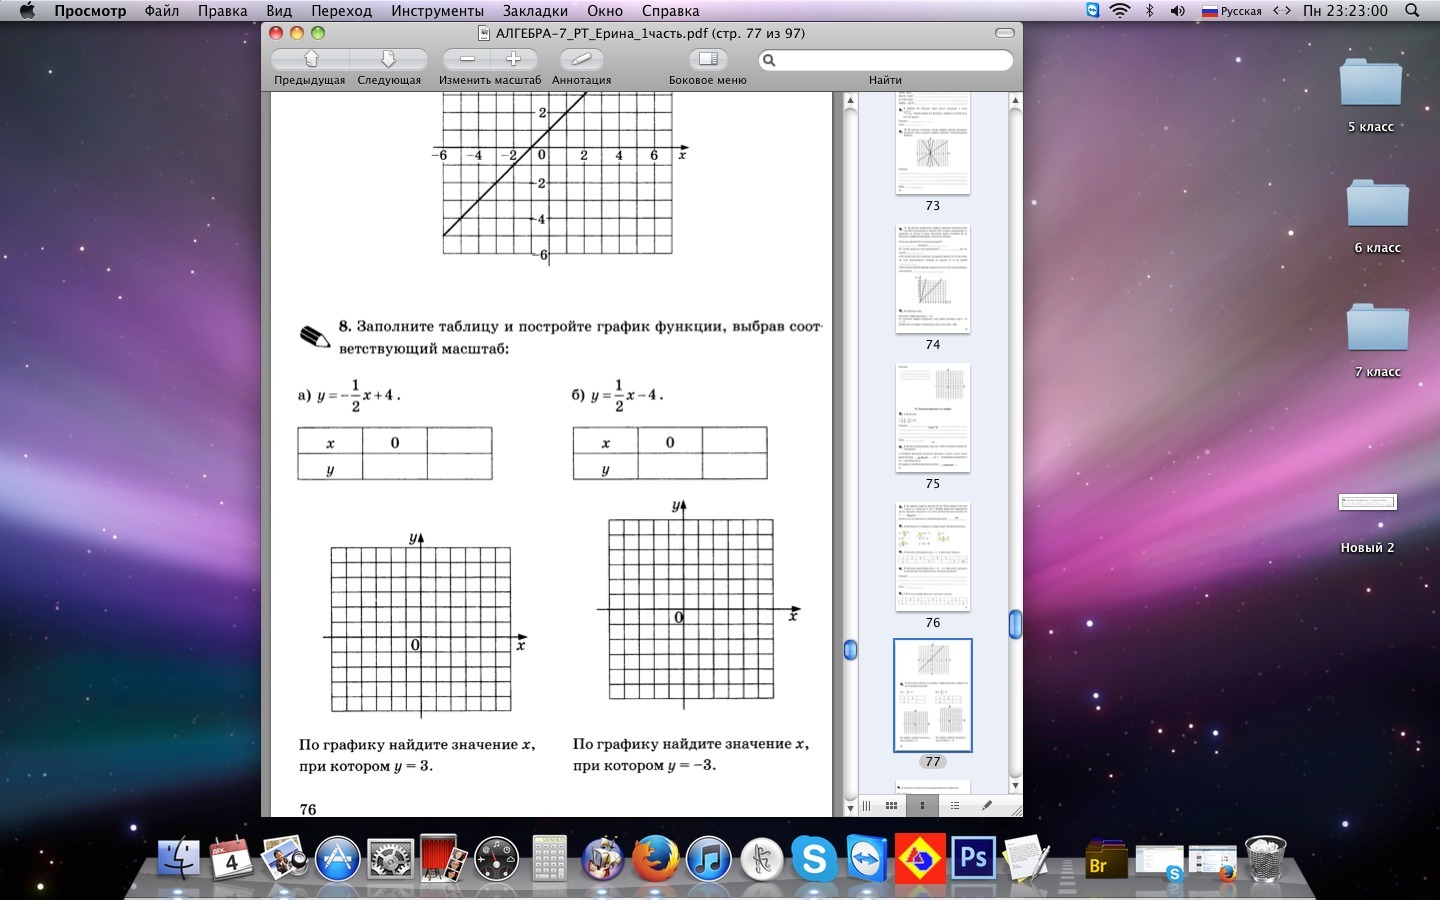
Task: Zoom in with the plus scale button
Action: pos(514,59)
